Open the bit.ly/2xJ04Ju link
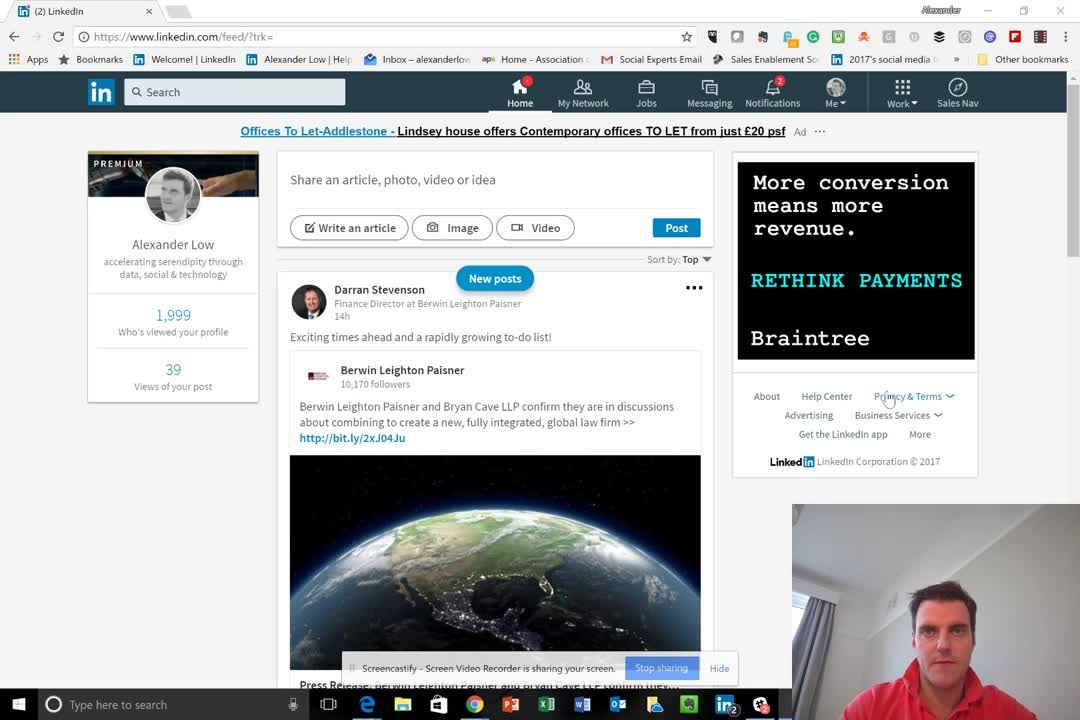The image size is (1080, 720). click(x=352, y=438)
